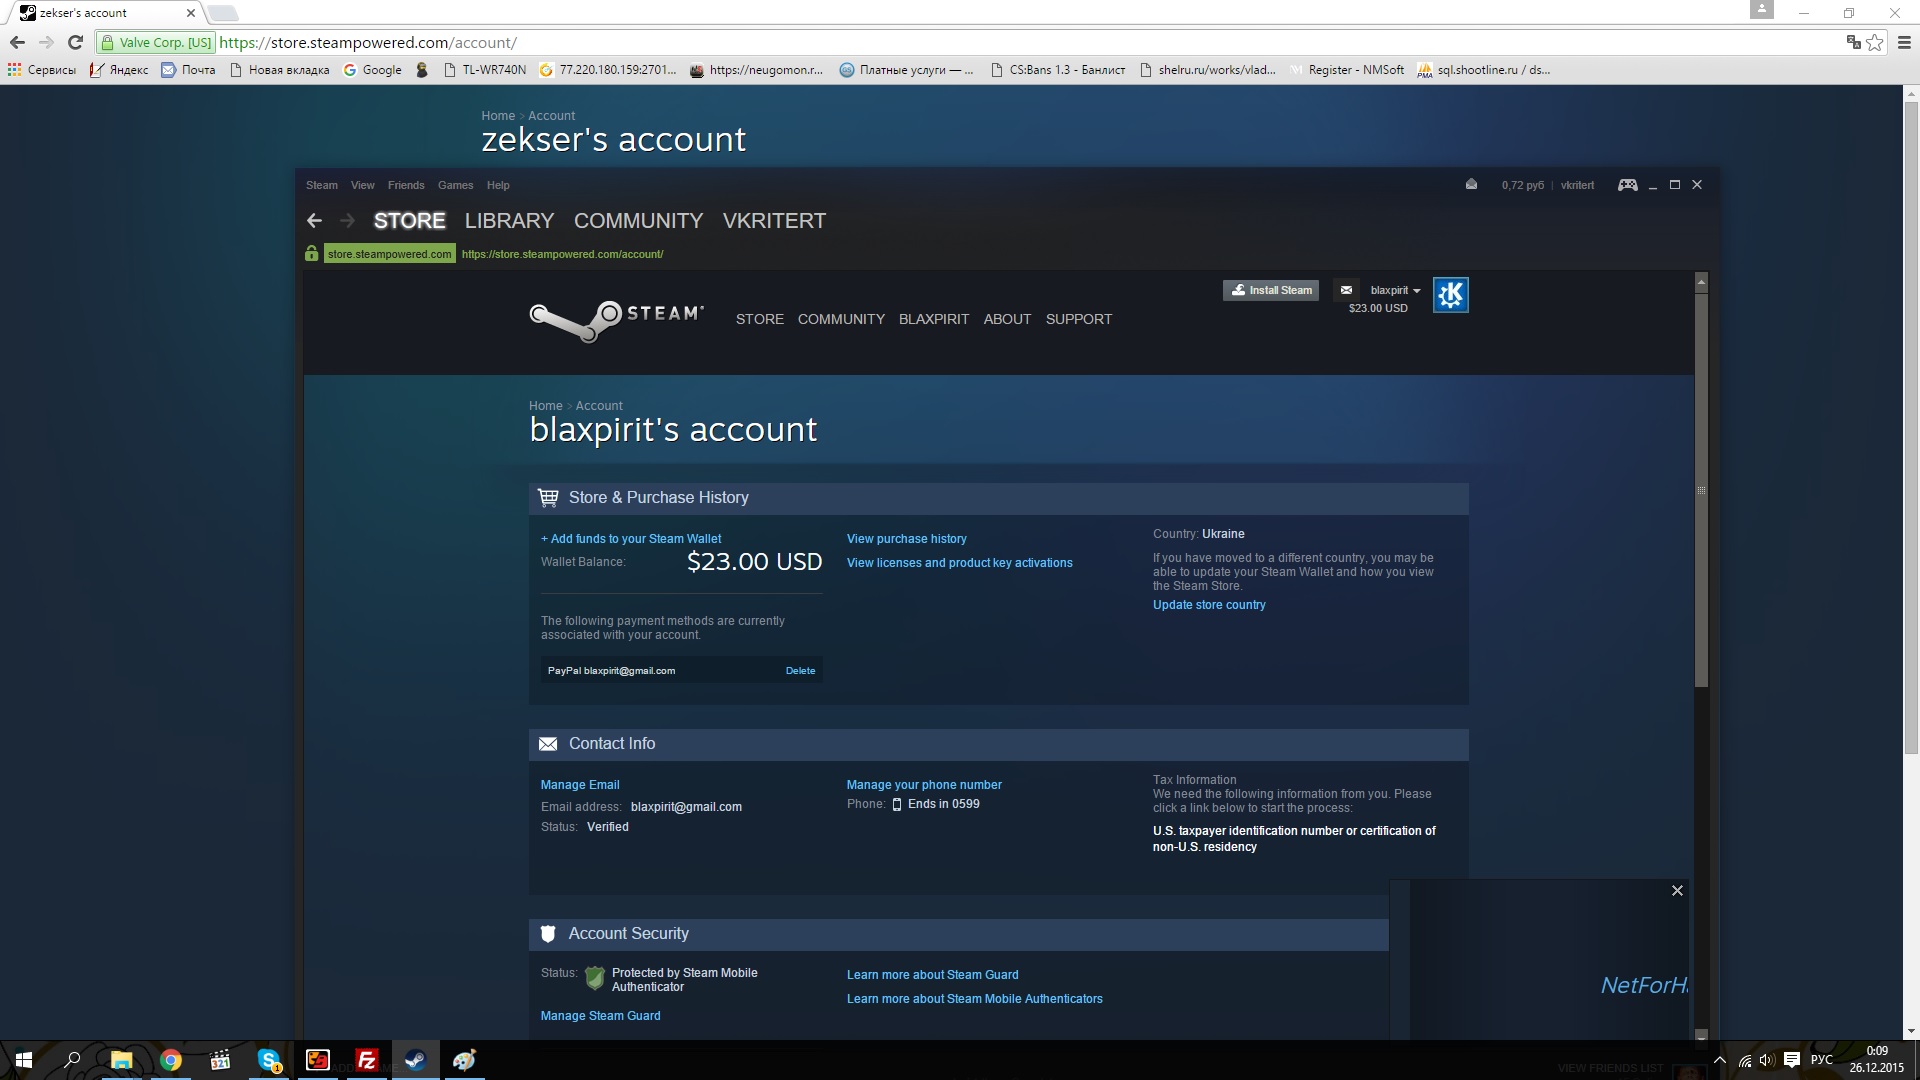Viewport: 1920px width, 1080px height.
Task: Click Update store country link
Action: coord(1209,605)
